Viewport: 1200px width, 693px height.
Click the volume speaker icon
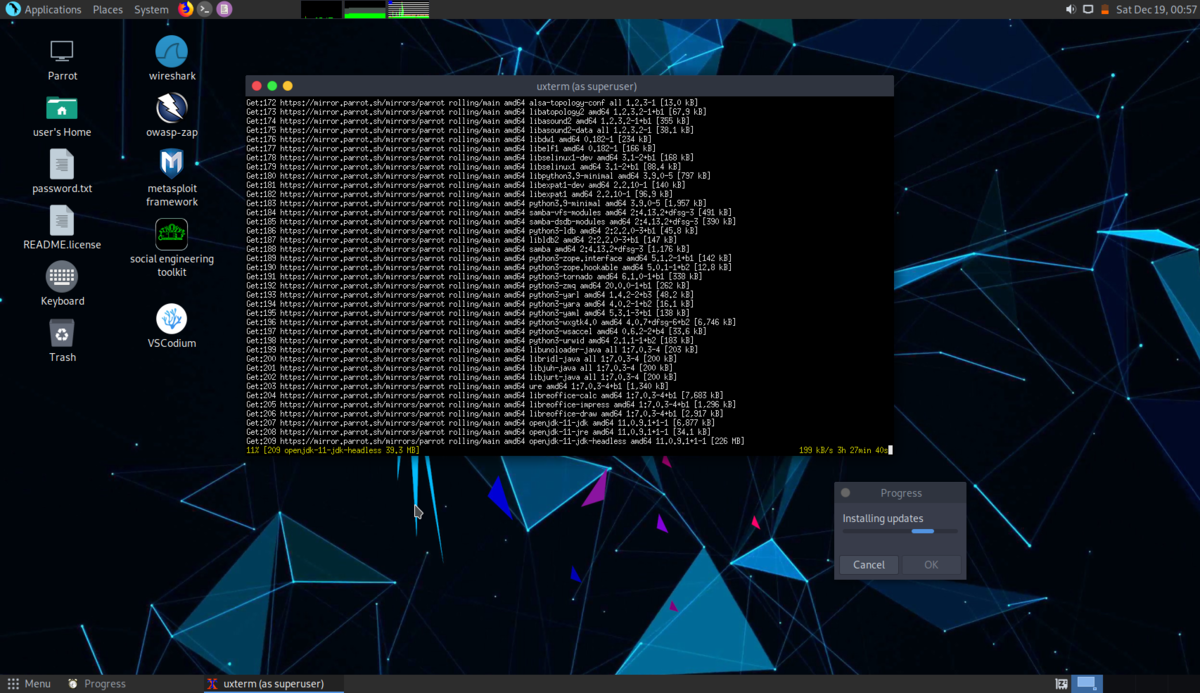1071,9
